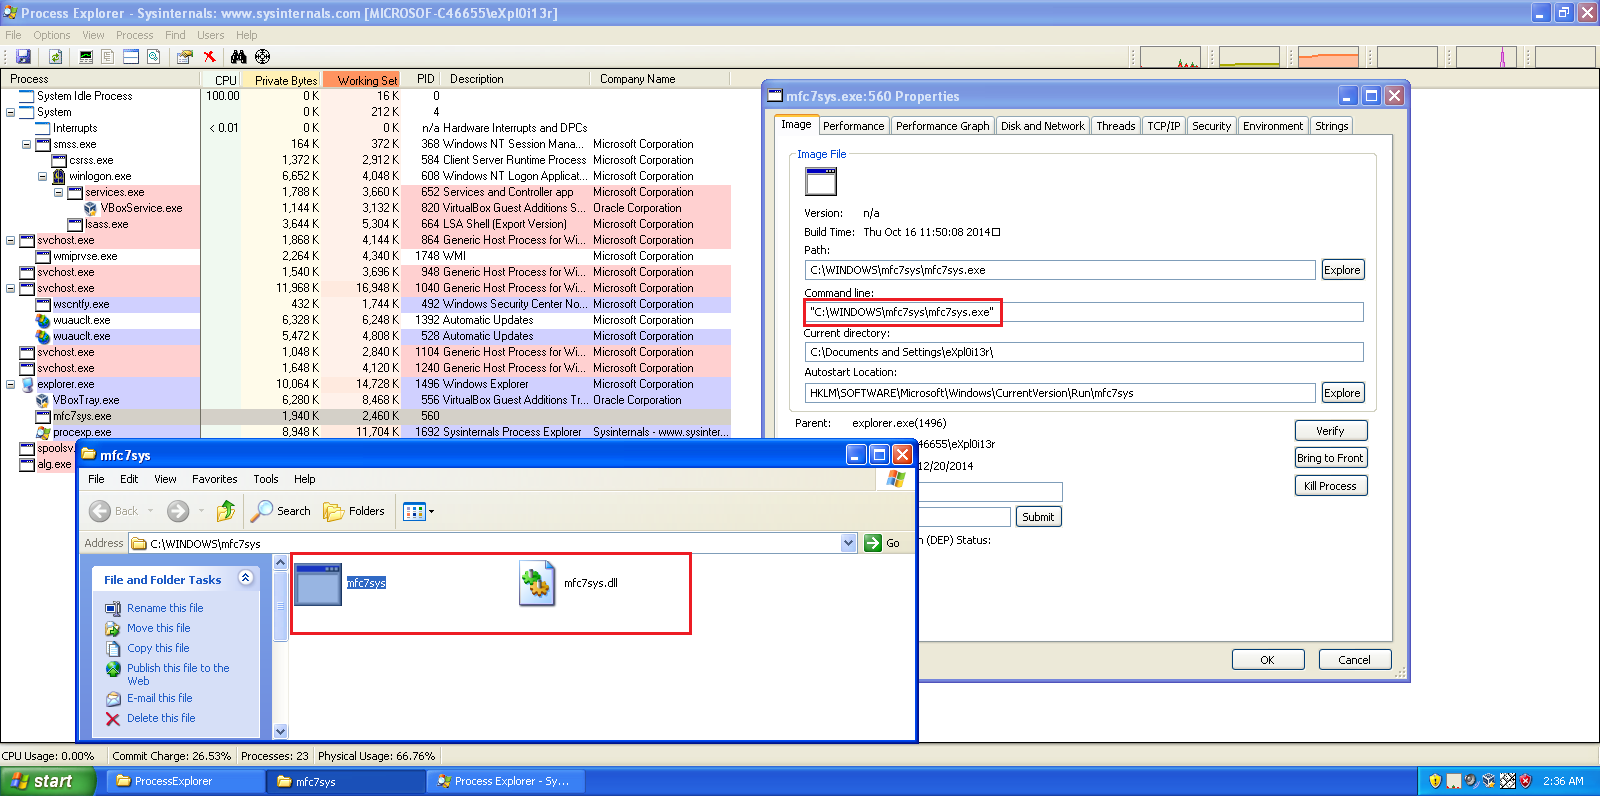Collapse the System process tree node

[x=11, y=112]
